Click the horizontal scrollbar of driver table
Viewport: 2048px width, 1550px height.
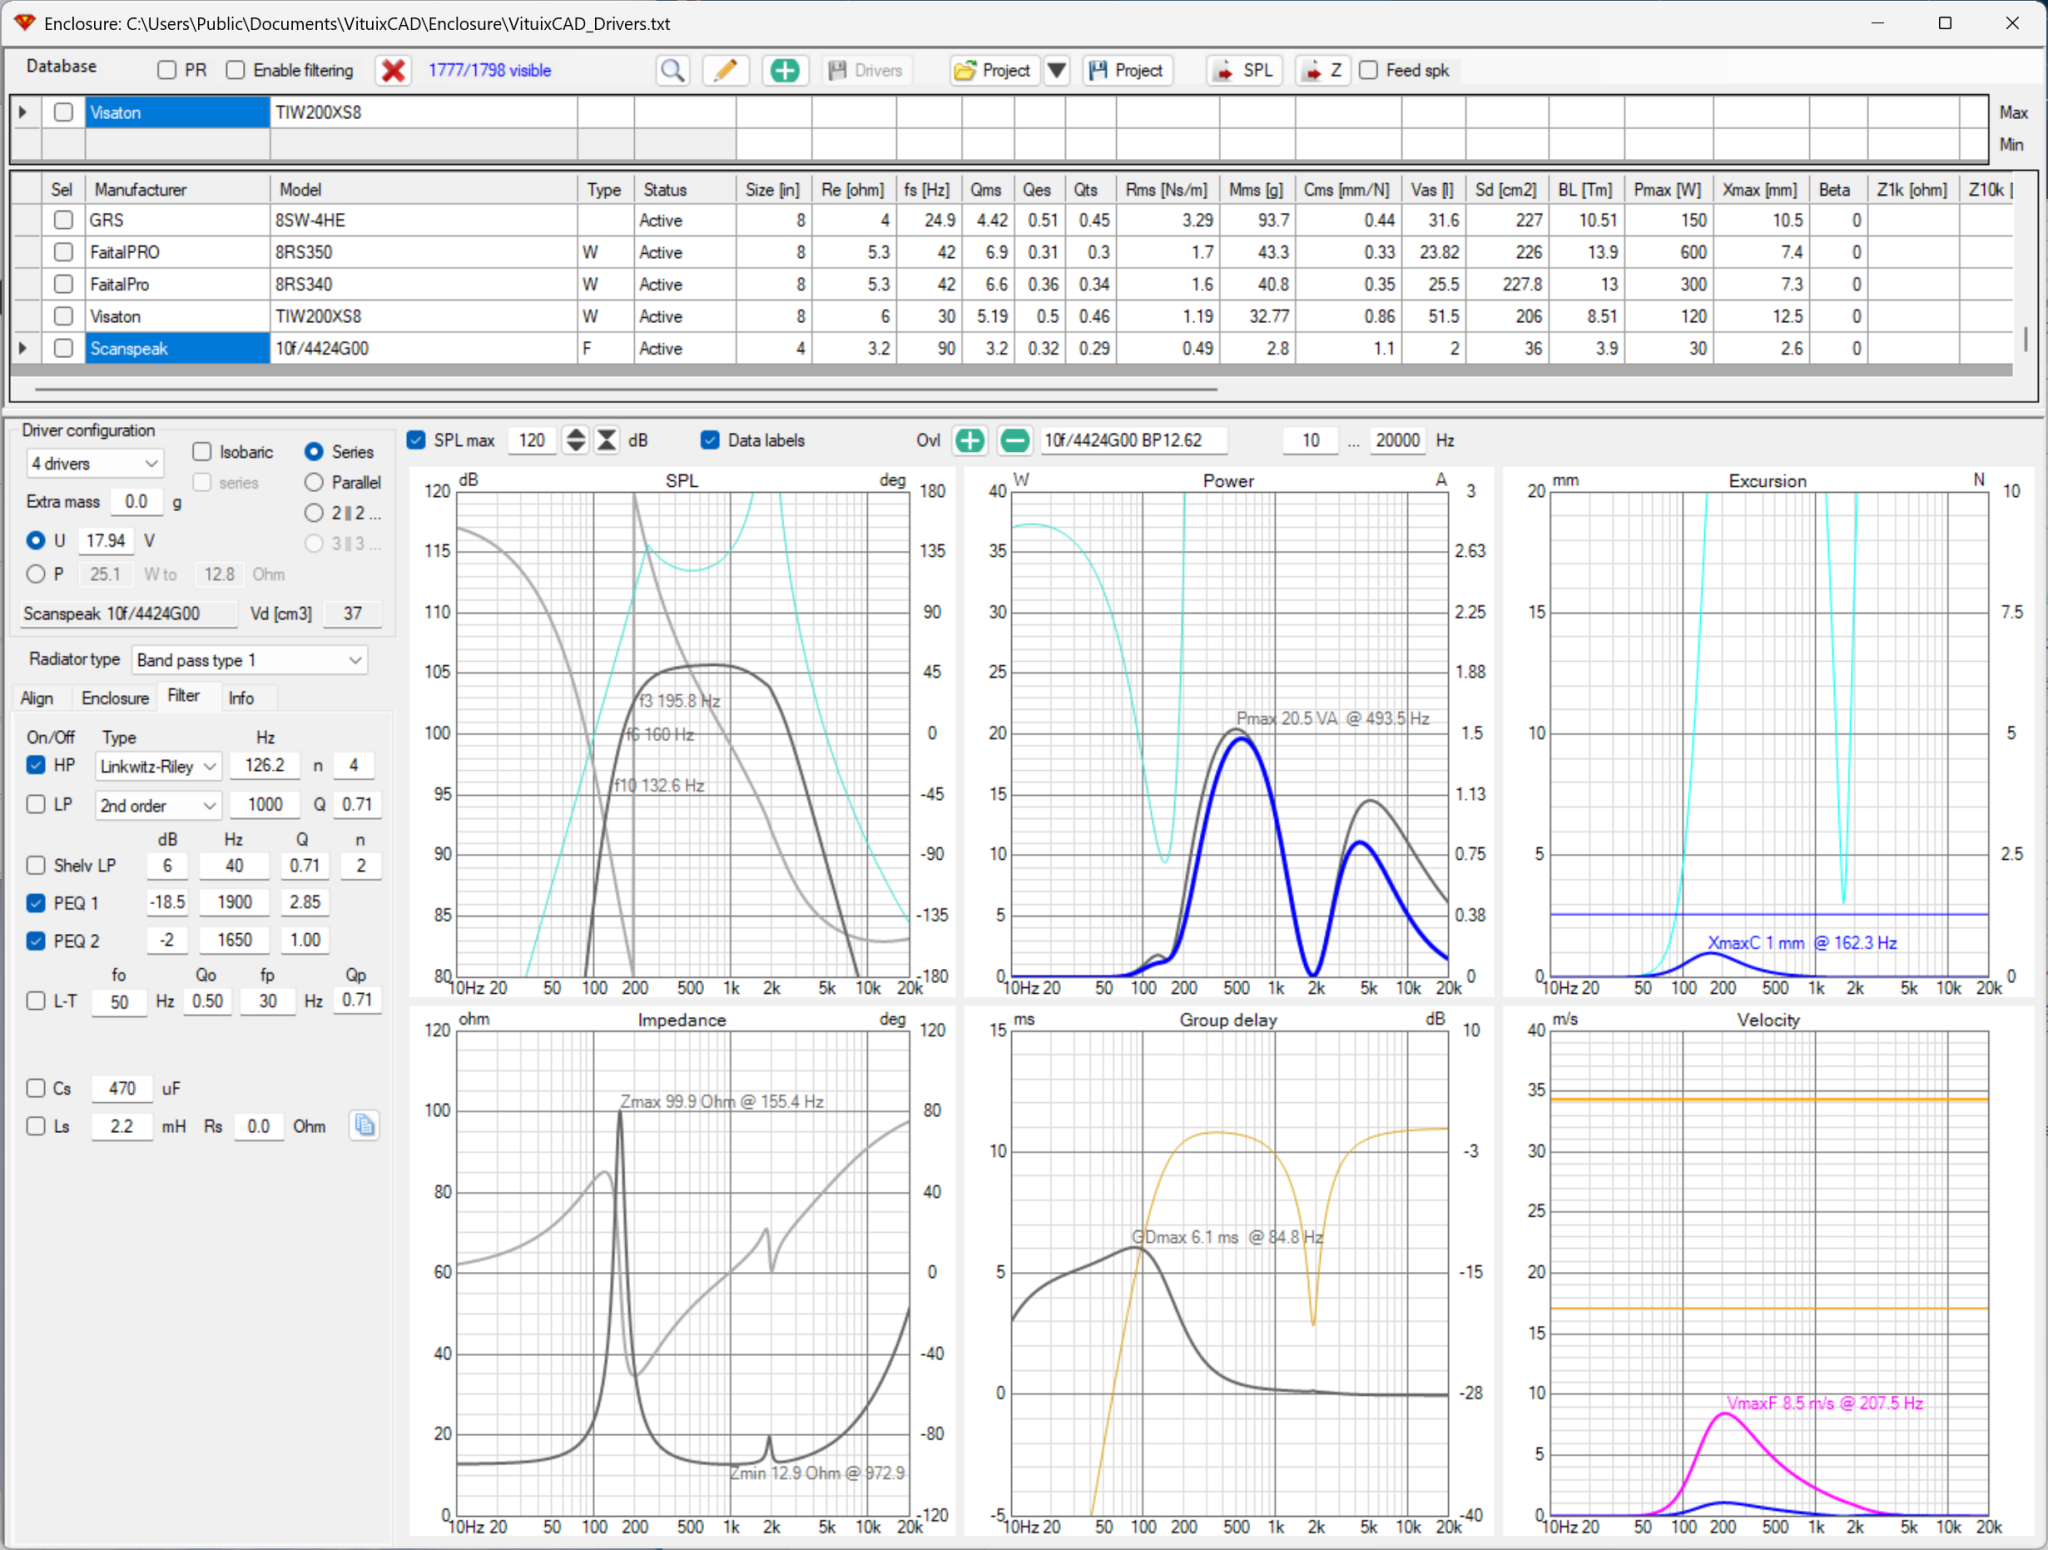click(626, 389)
